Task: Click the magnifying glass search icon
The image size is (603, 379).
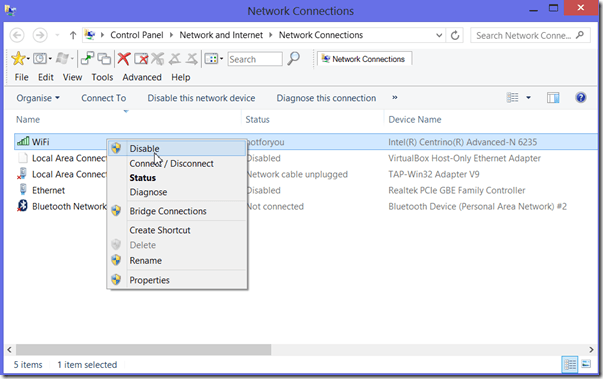Action: click(x=293, y=58)
